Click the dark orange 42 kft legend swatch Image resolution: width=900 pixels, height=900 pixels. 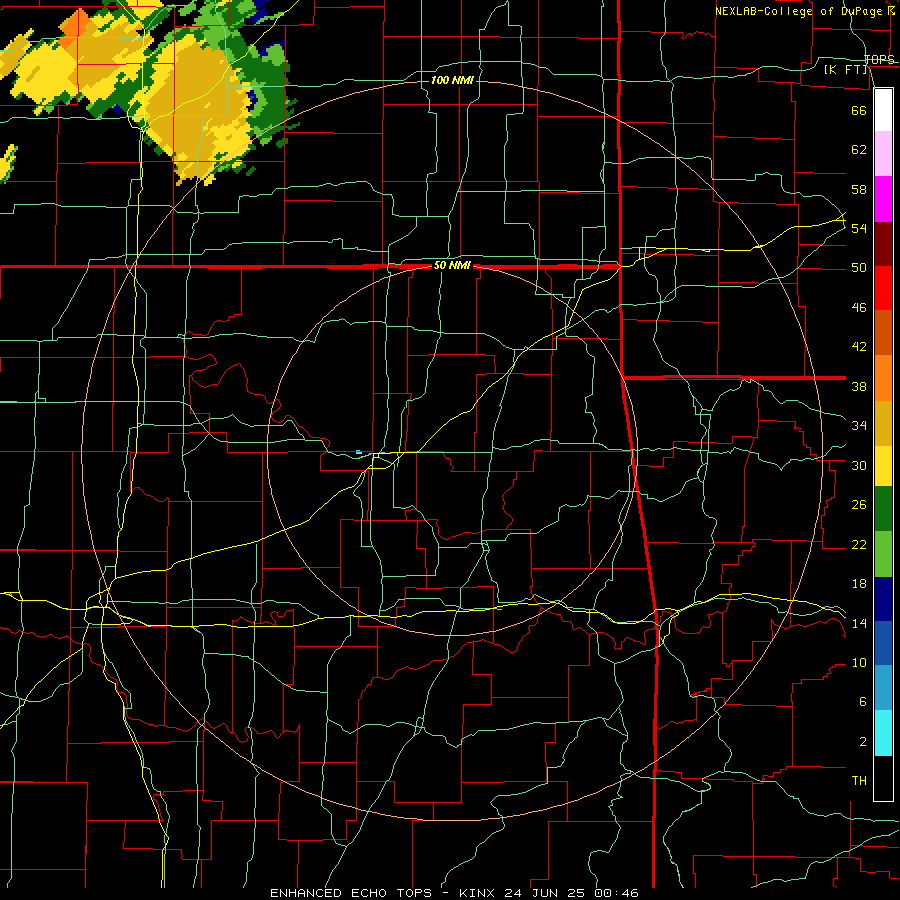[x=883, y=332]
